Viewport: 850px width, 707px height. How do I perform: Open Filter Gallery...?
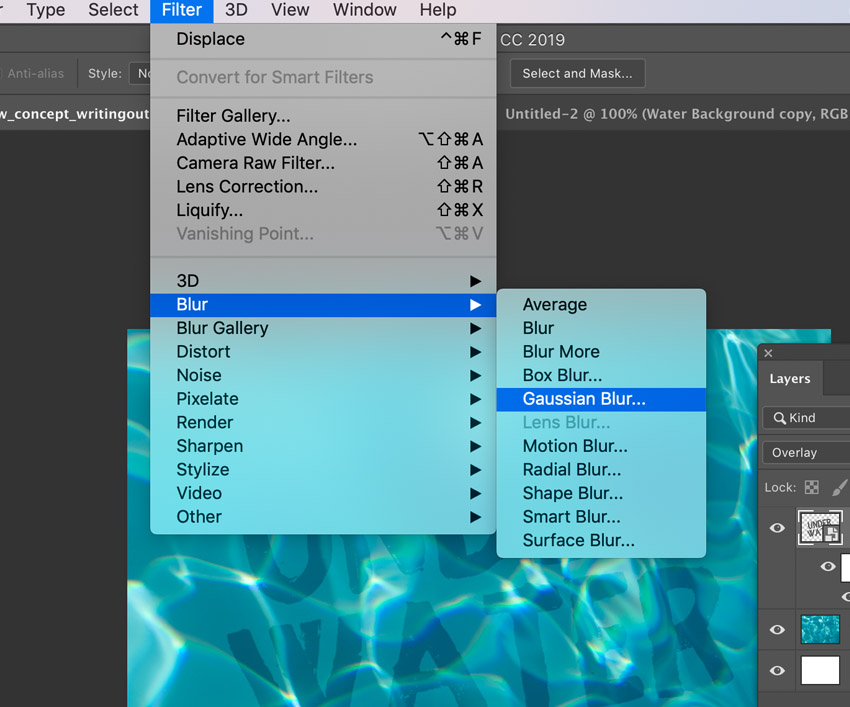(x=323, y=115)
